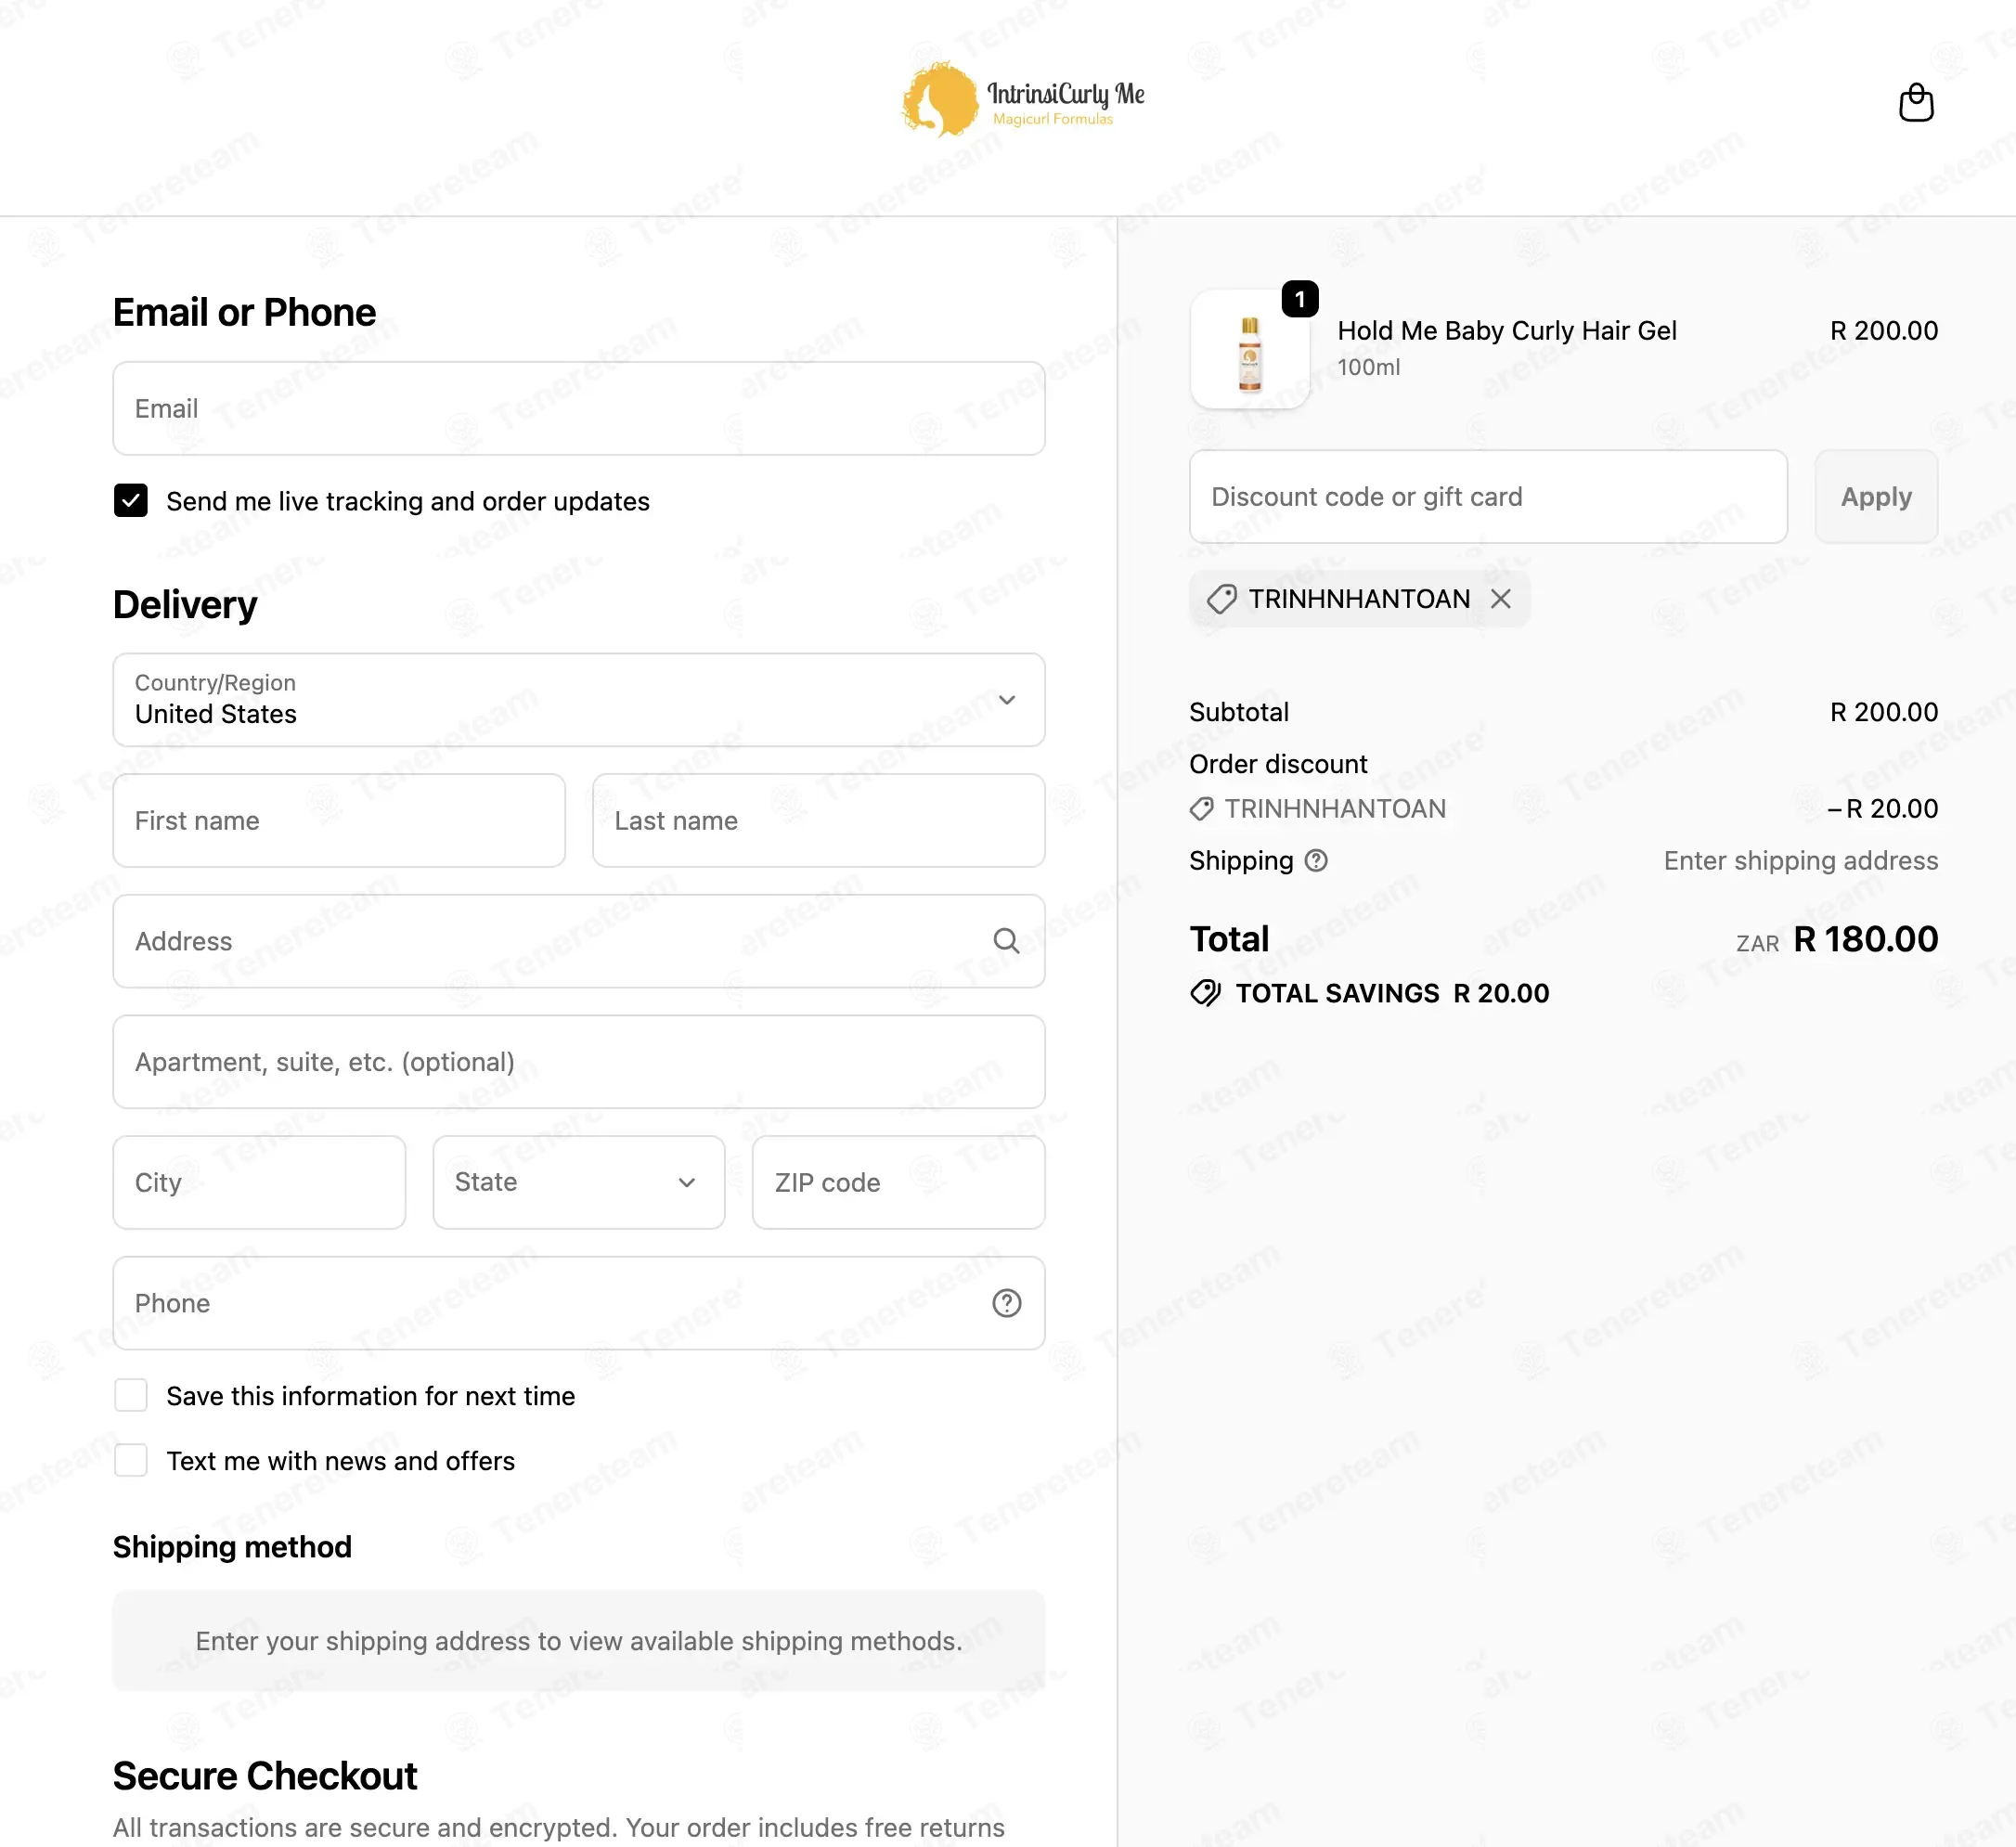Show shipping info help icon
Viewport: 2016px width, 1847px height.
click(1316, 860)
